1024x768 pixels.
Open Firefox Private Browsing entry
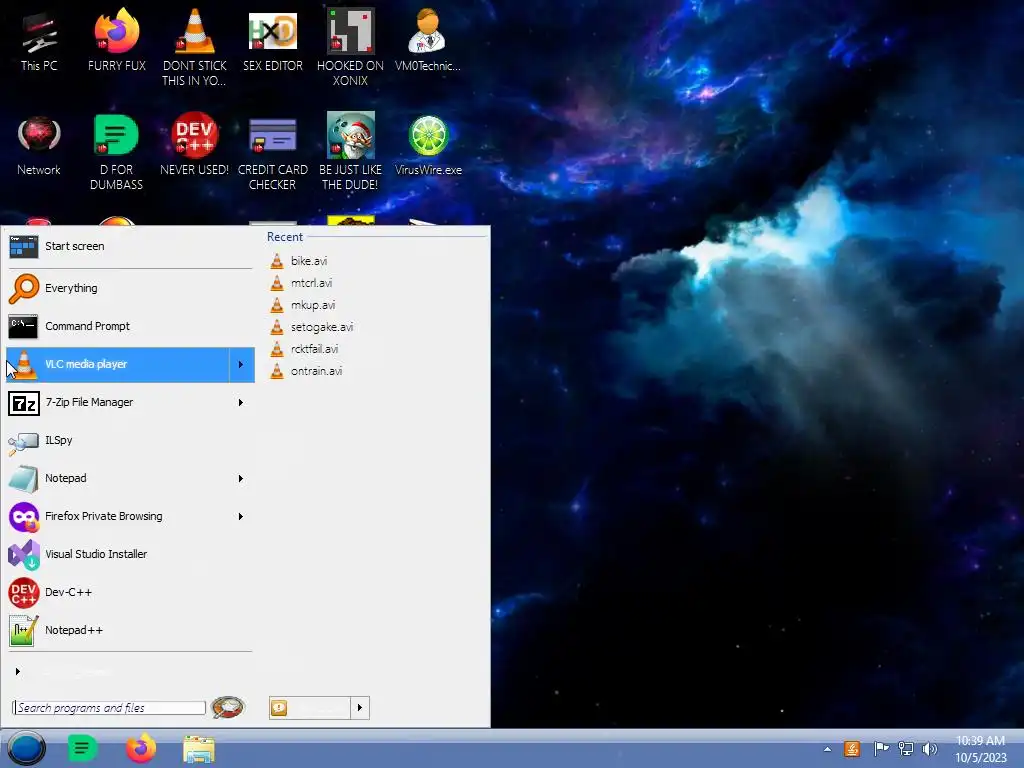coord(118,516)
